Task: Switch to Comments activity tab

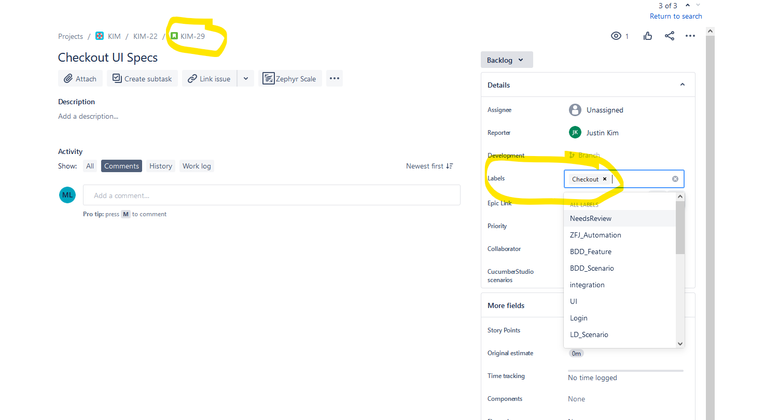Action: (x=121, y=166)
